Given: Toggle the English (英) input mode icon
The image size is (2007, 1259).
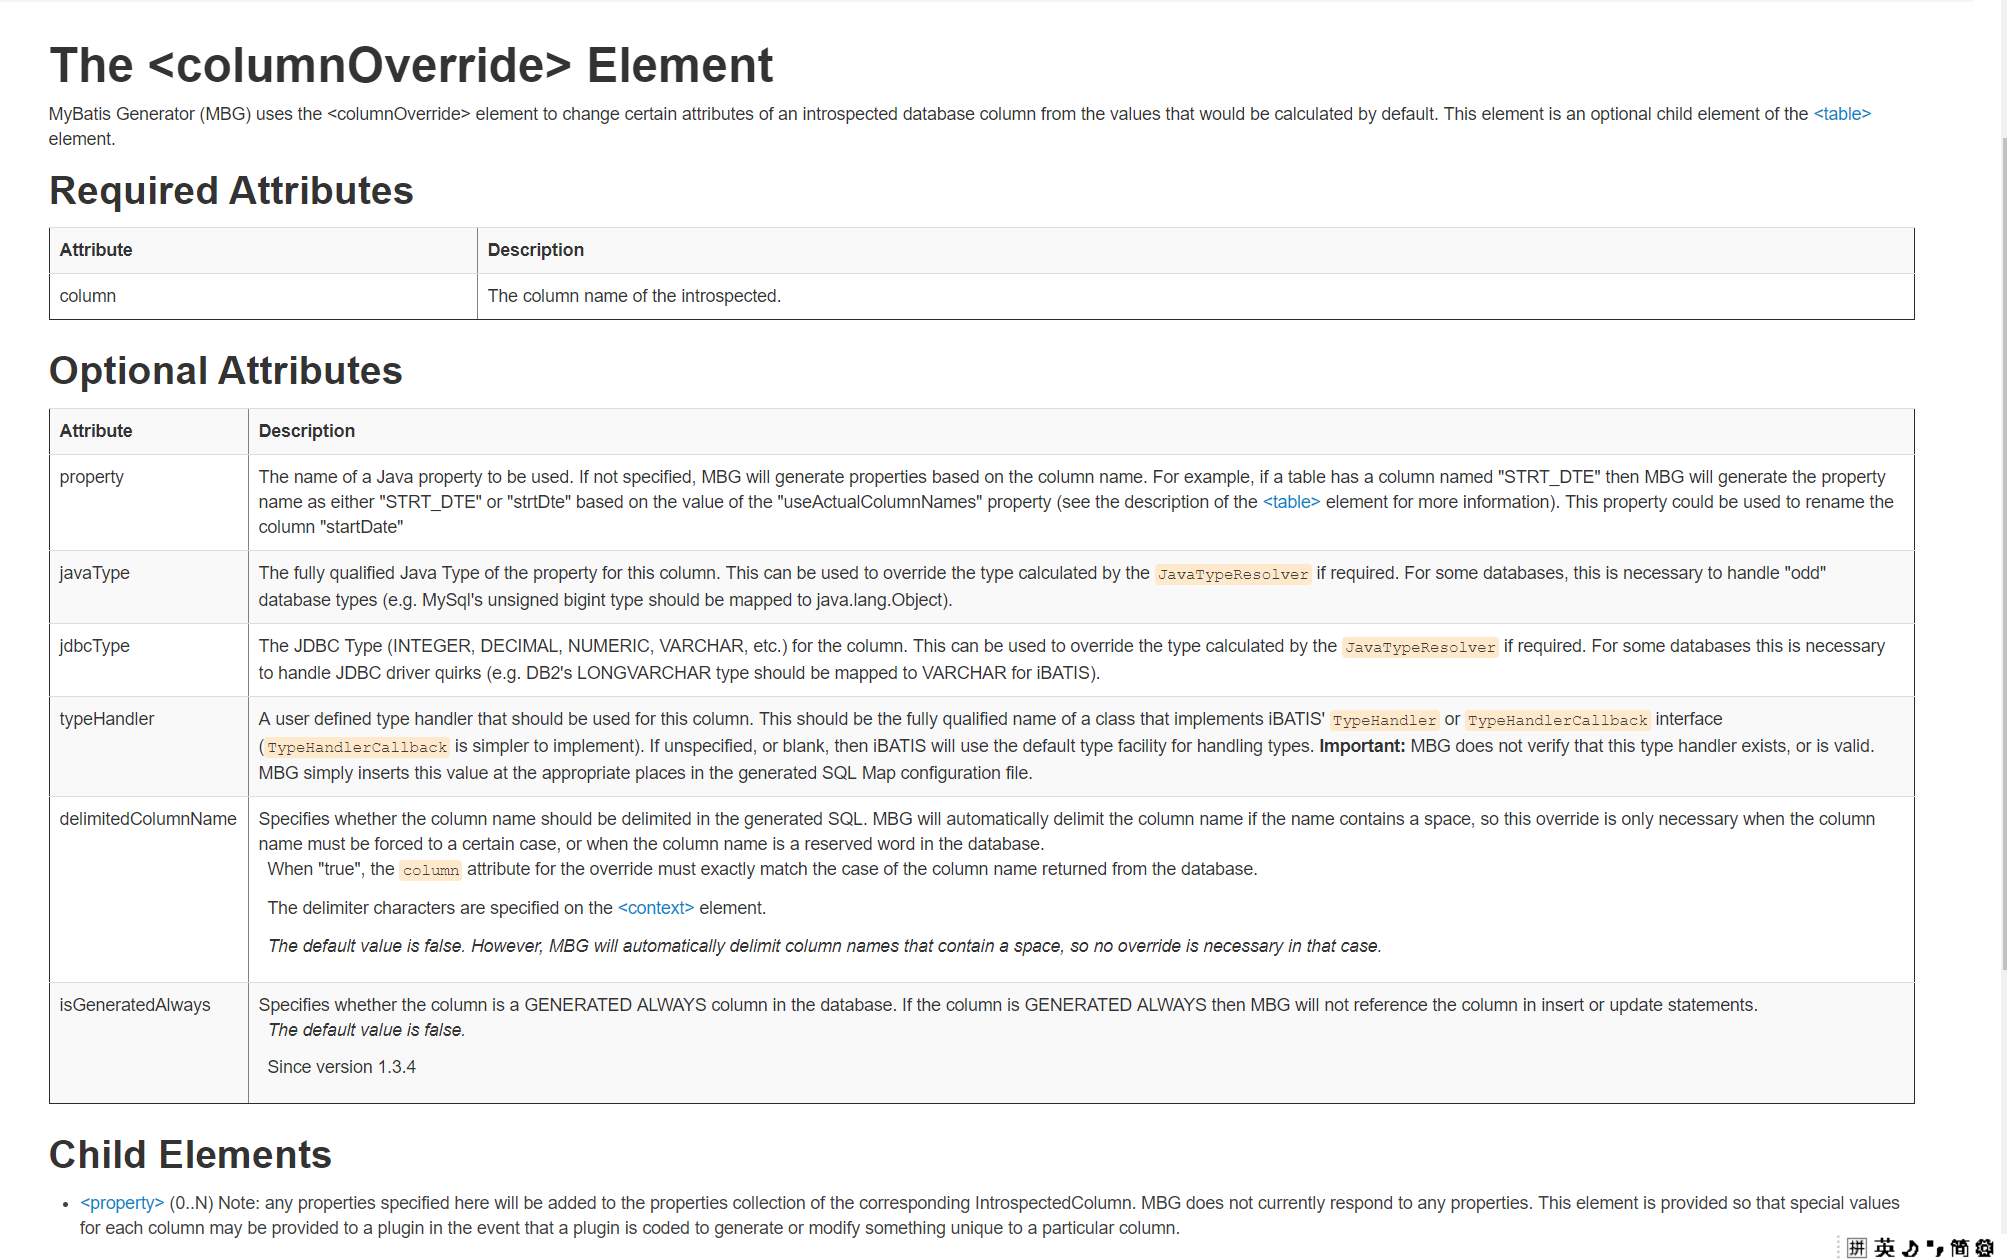Looking at the screenshot, I should [1884, 1247].
